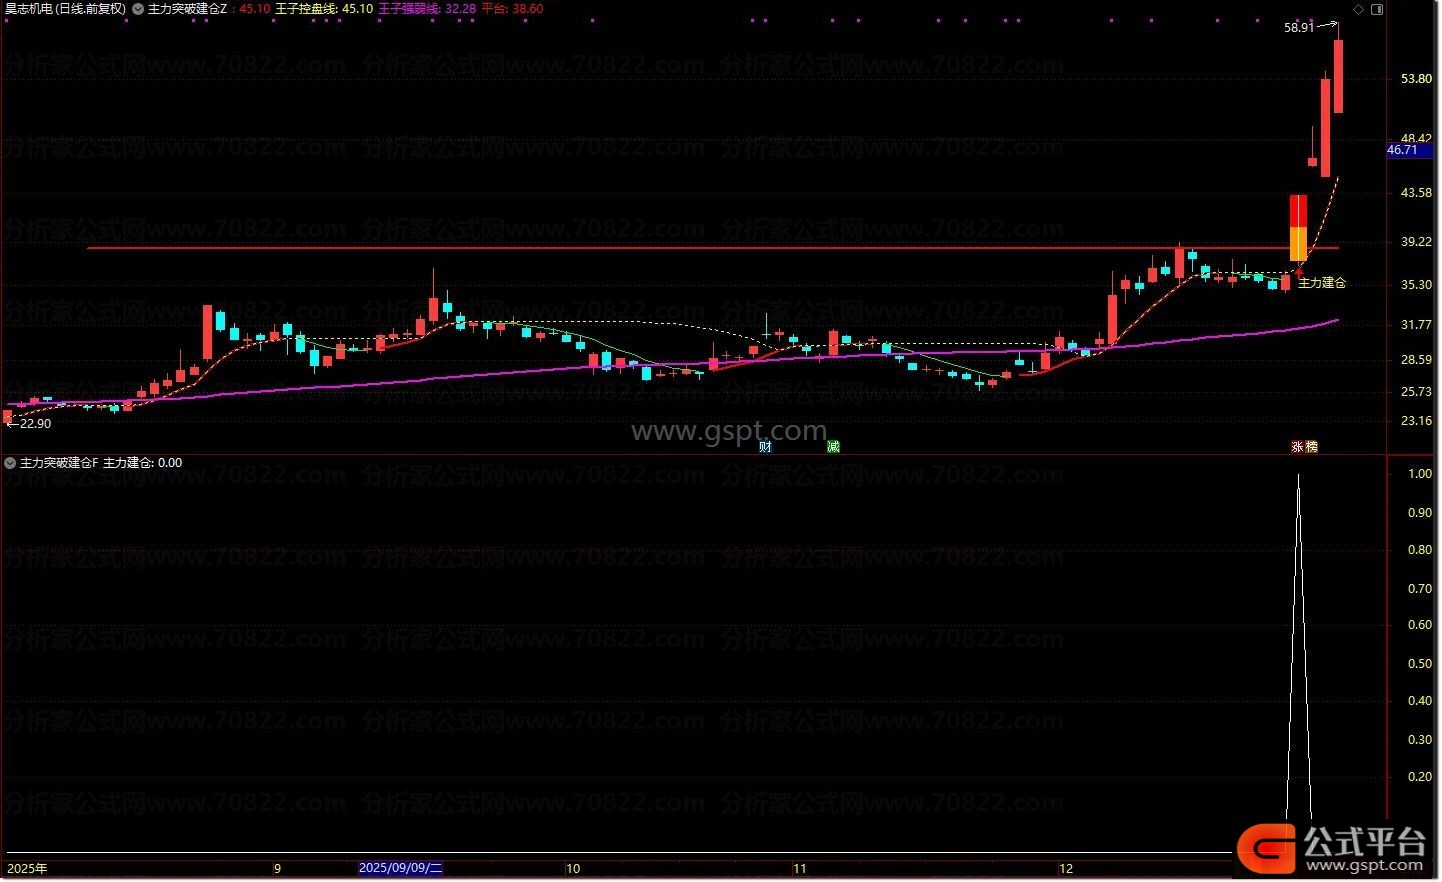Click the 58.91 high price label
This screenshot has width=1442, height=882.
[x=1299, y=28]
